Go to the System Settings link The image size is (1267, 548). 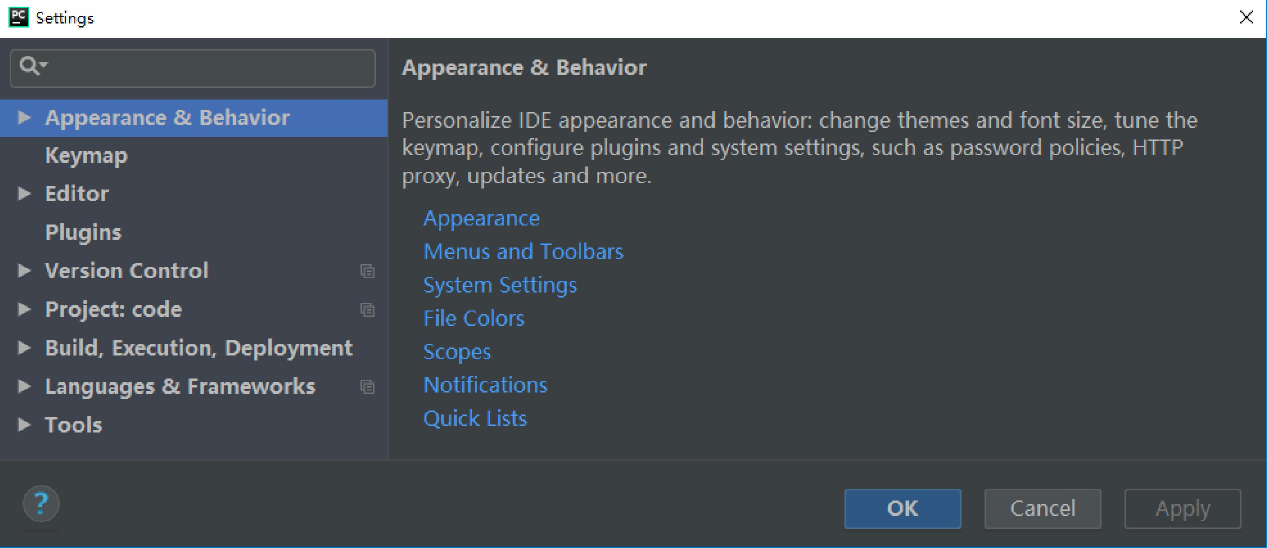click(x=500, y=285)
